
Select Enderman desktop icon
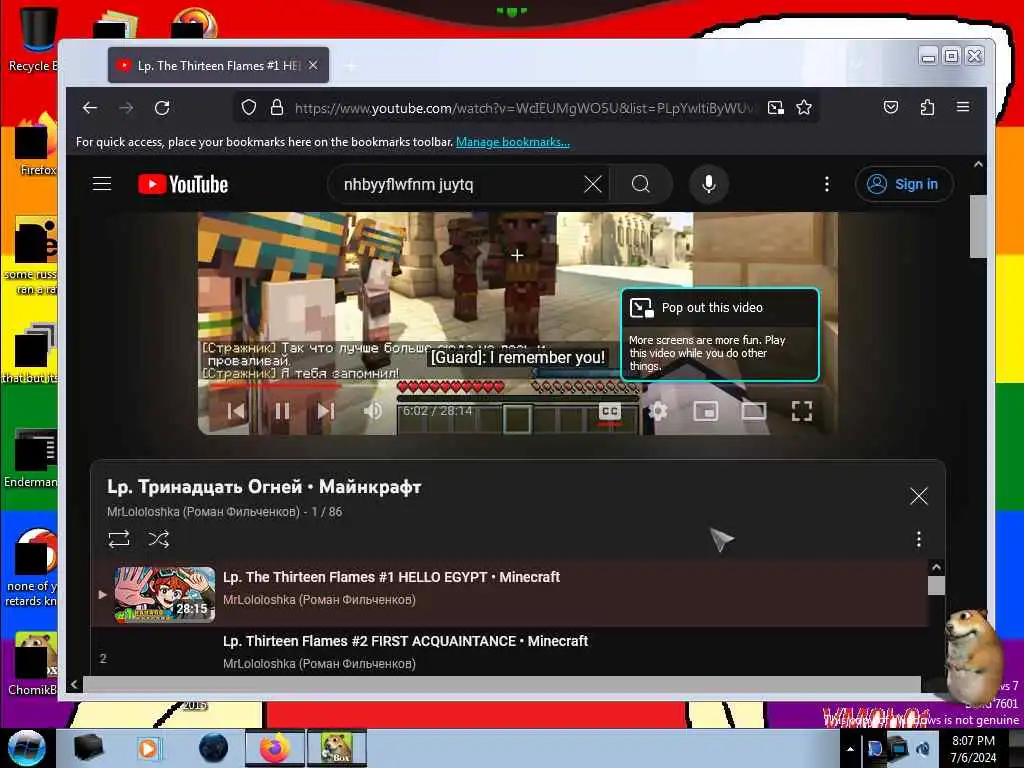pos(31,458)
